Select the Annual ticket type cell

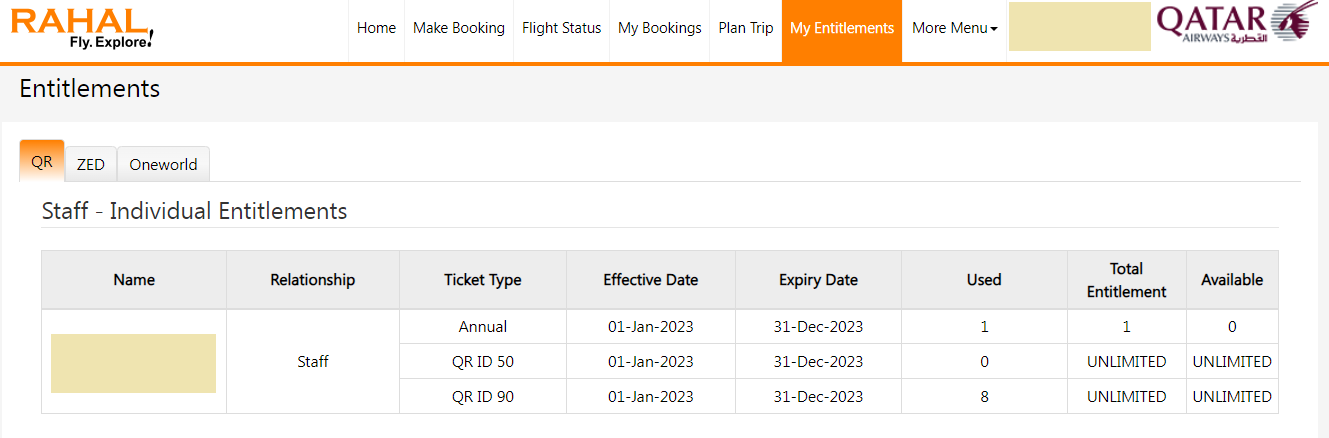tap(483, 327)
